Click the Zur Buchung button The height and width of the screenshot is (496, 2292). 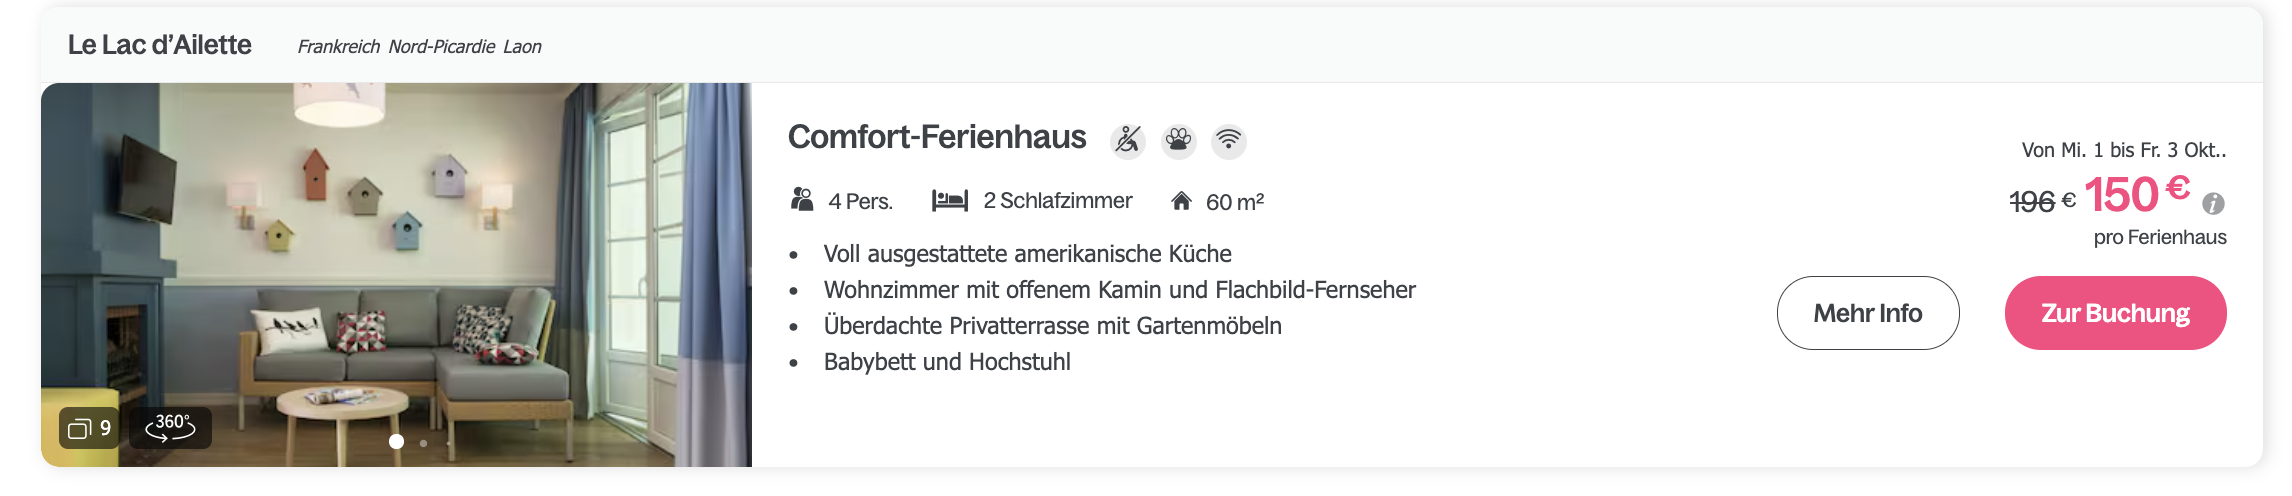[2116, 313]
